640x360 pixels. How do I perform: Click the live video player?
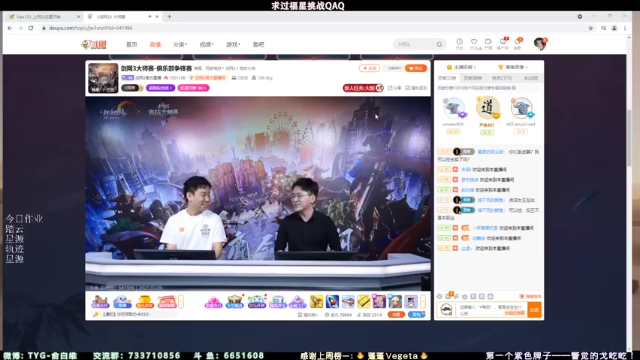pyautogui.click(x=258, y=193)
